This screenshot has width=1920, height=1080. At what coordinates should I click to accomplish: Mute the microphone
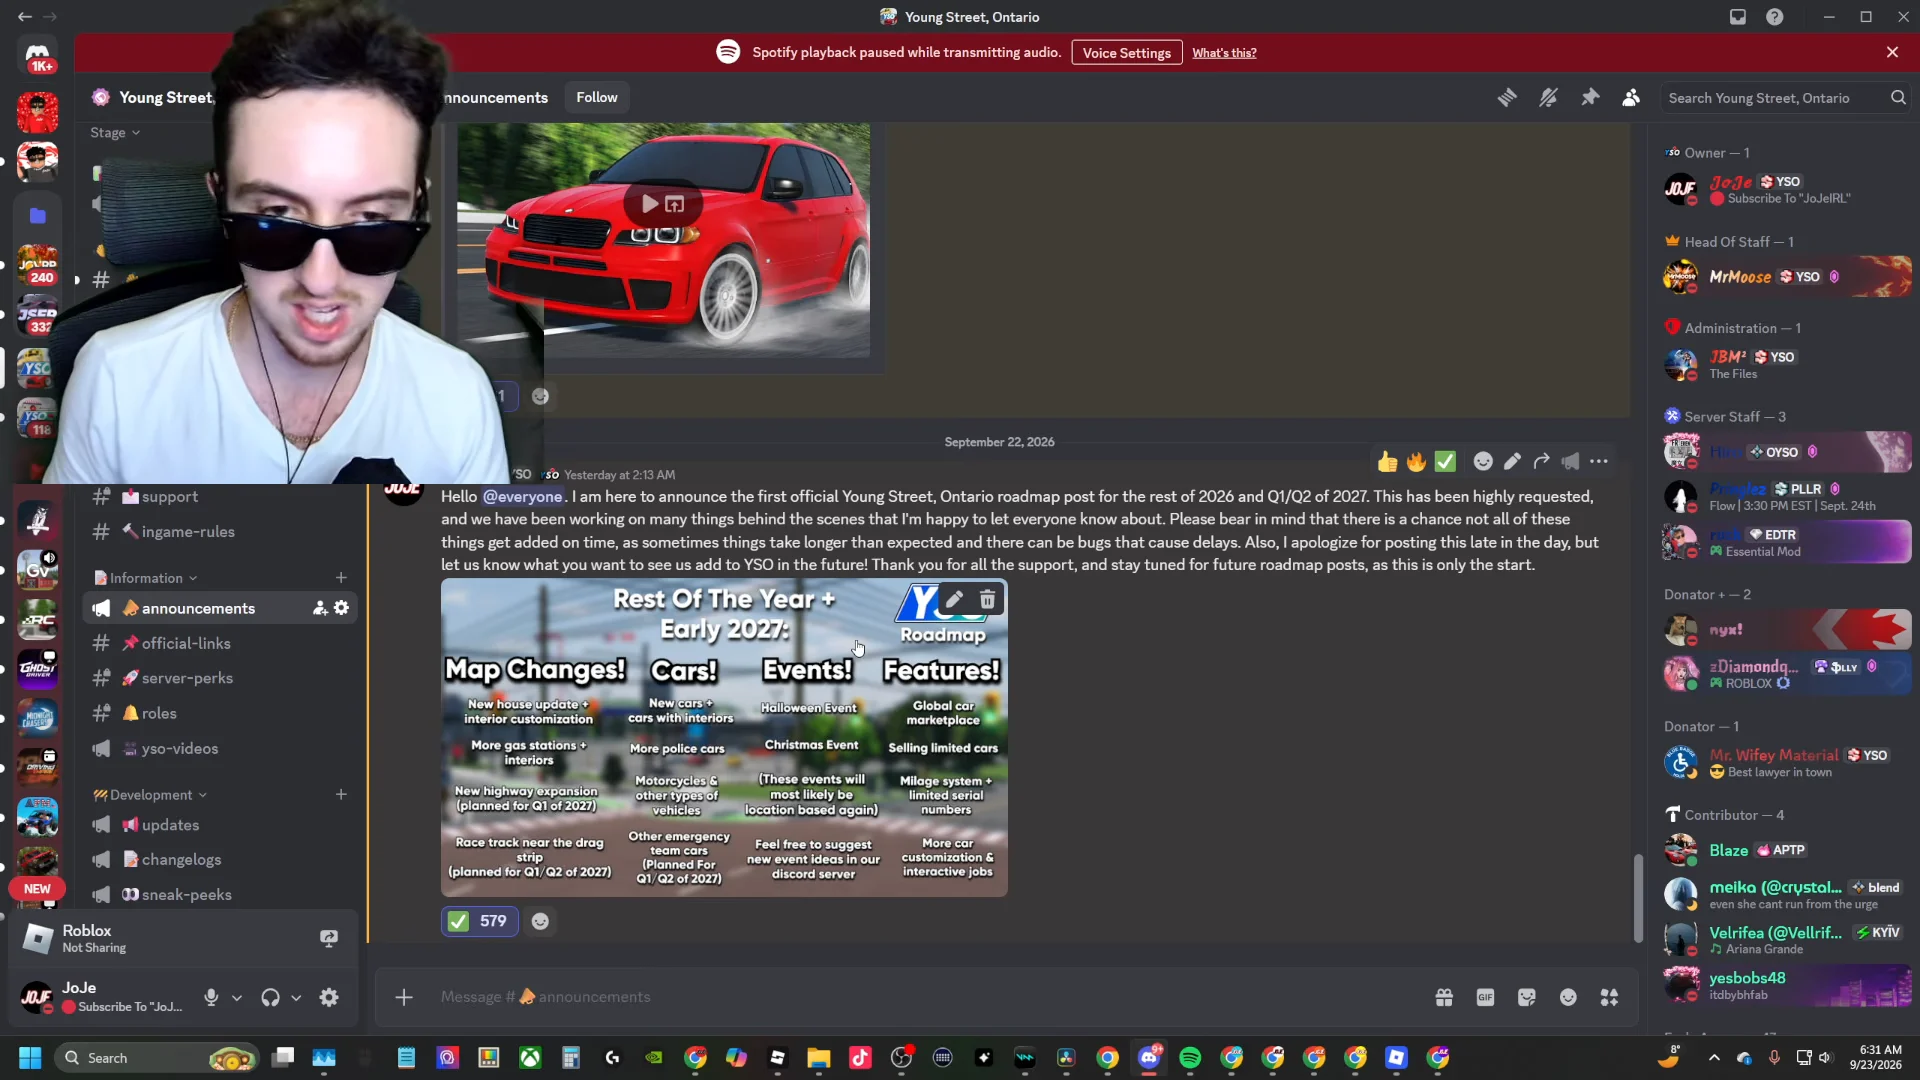tap(211, 997)
